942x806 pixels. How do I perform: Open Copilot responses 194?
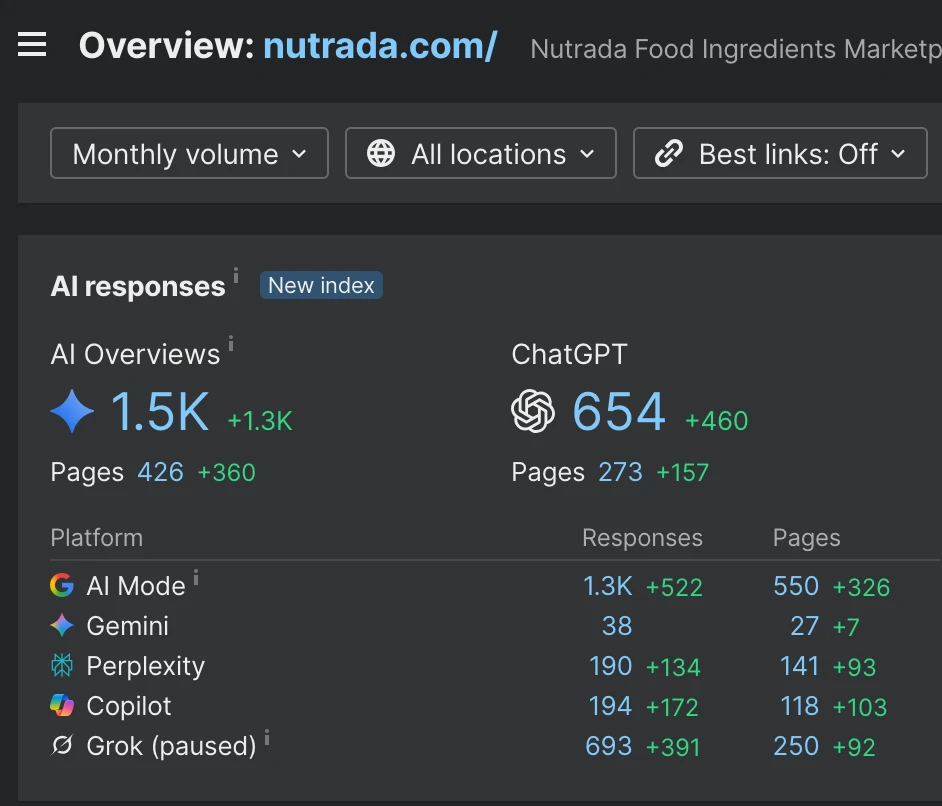pos(610,706)
